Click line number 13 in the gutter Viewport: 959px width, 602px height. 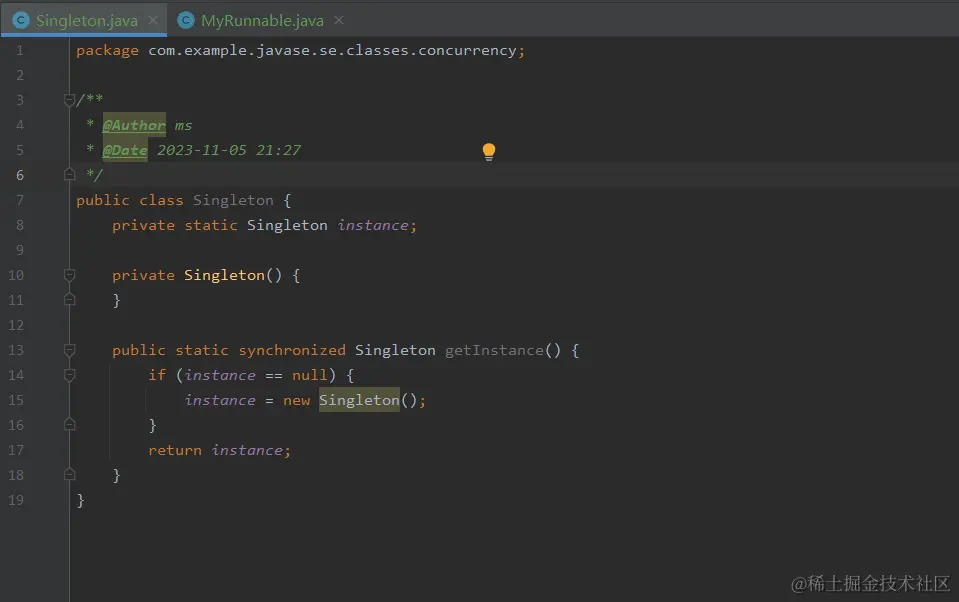pyautogui.click(x=16, y=350)
